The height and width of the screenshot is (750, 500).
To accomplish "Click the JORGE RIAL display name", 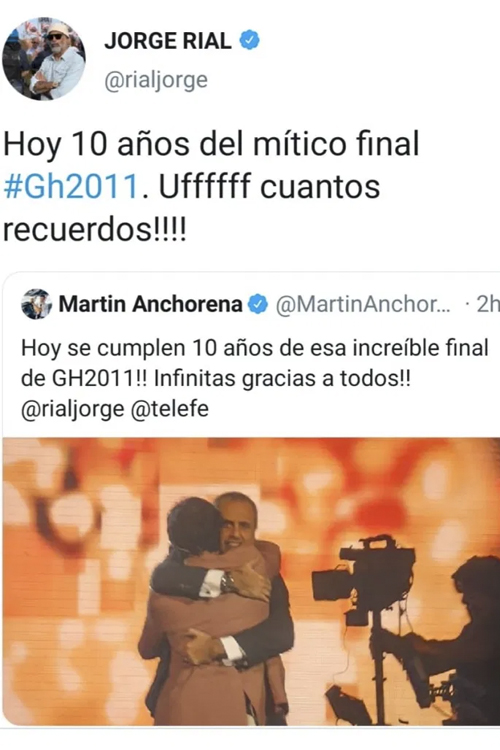I will pyautogui.click(x=168, y=41).
